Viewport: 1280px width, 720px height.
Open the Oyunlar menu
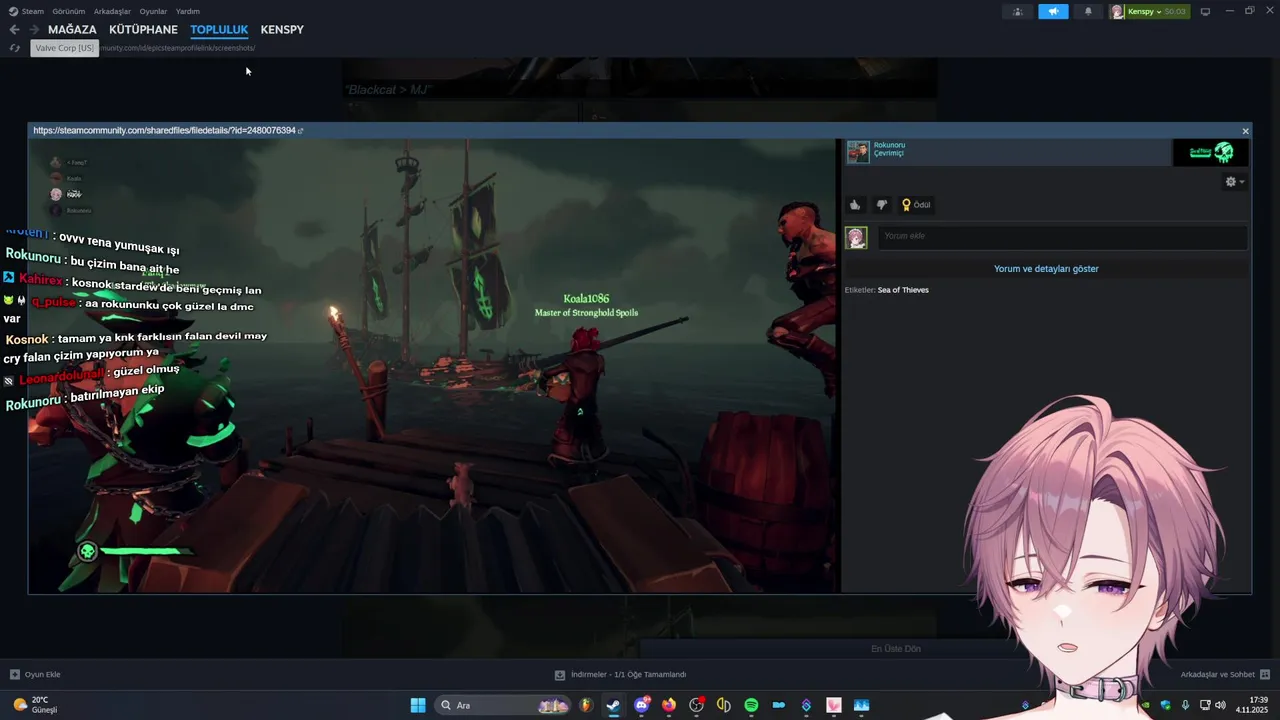click(x=153, y=11)
